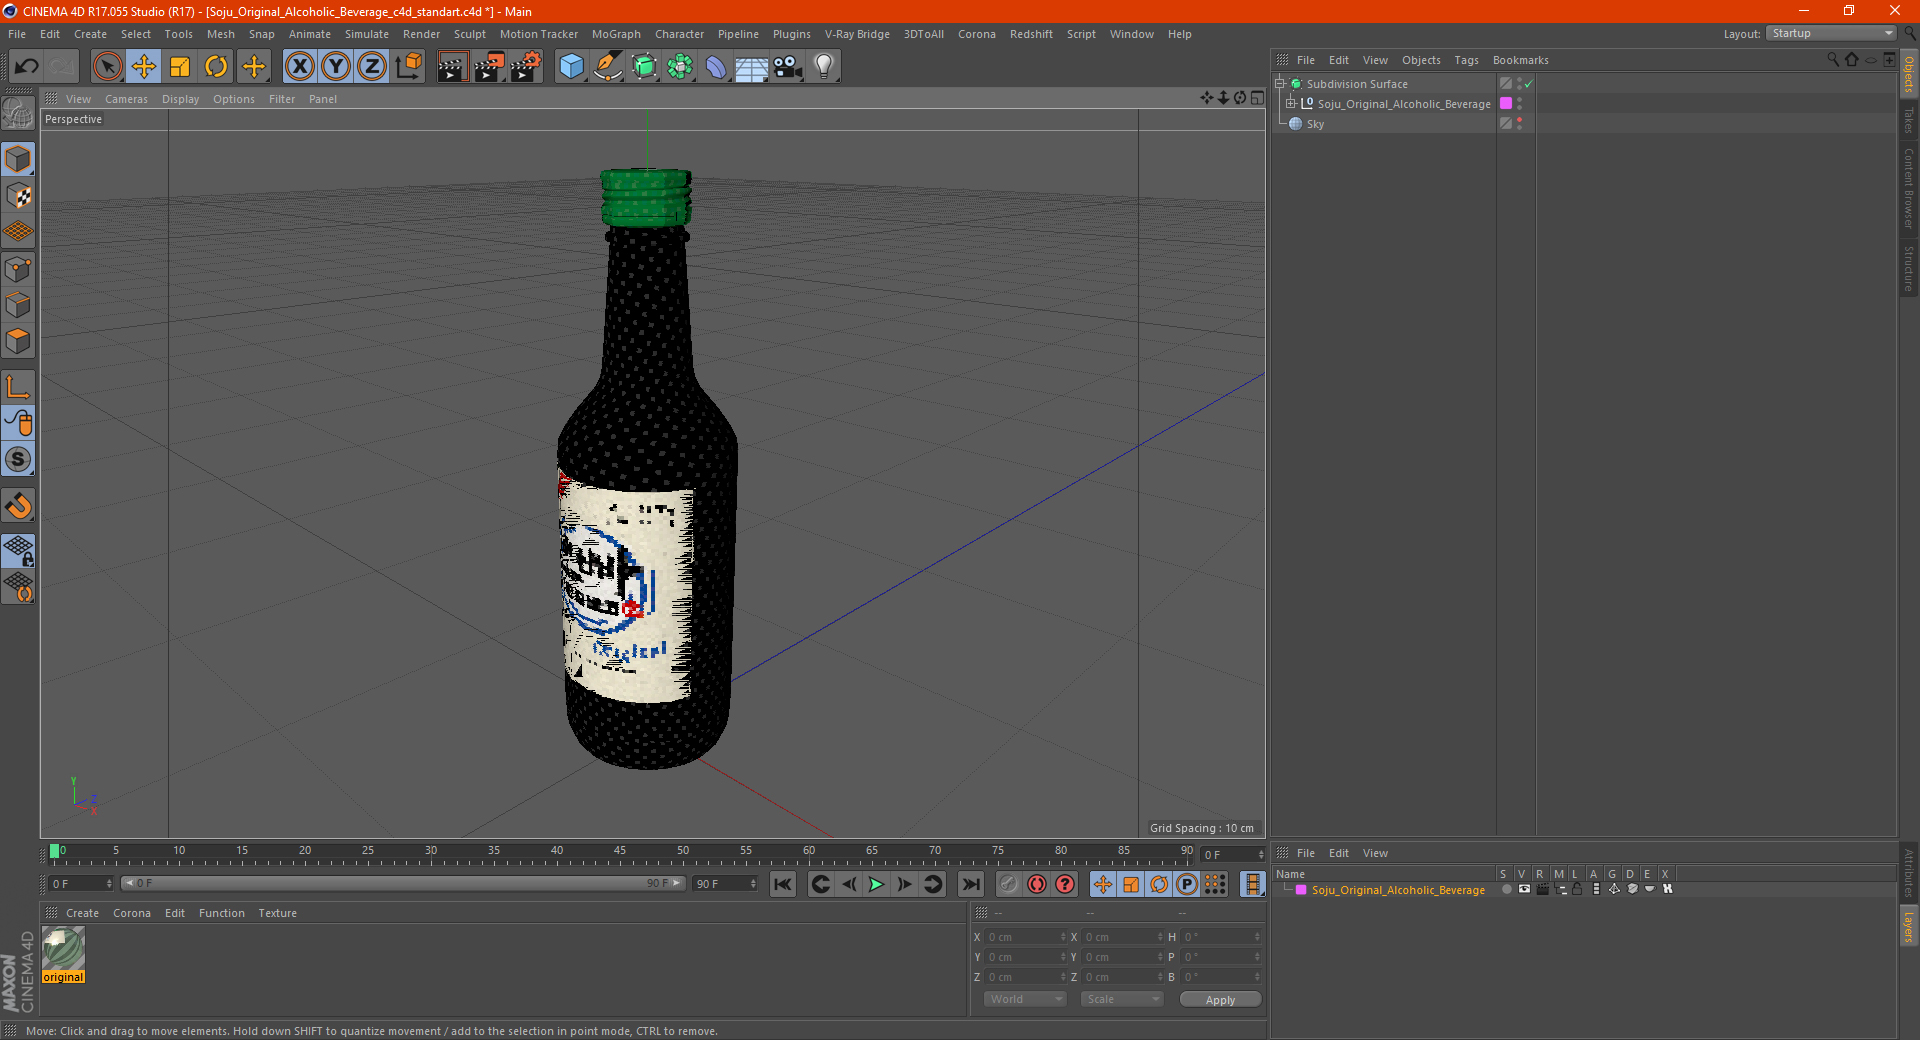Click the original material thumbnail
This screenshot has height=1040, width=1920.
pos(63,949)
